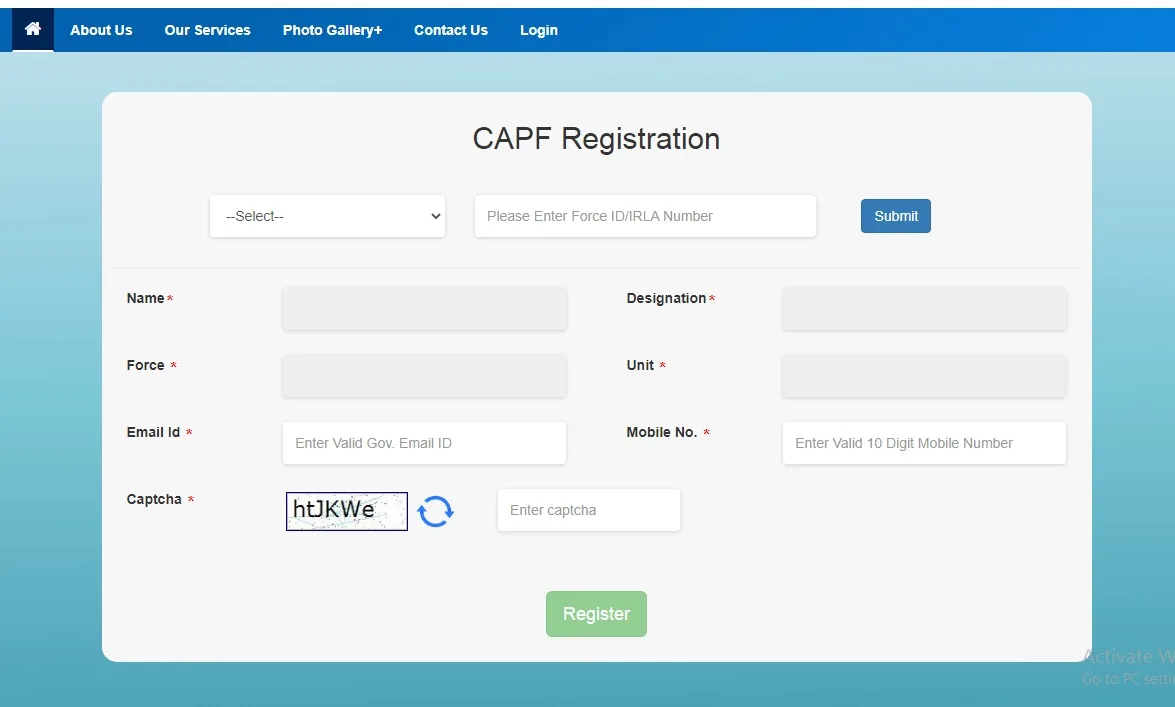The width and height of the screenshot is (1175, 707).
Task: Focus the Designation field
Action: (x=924, y=309)
